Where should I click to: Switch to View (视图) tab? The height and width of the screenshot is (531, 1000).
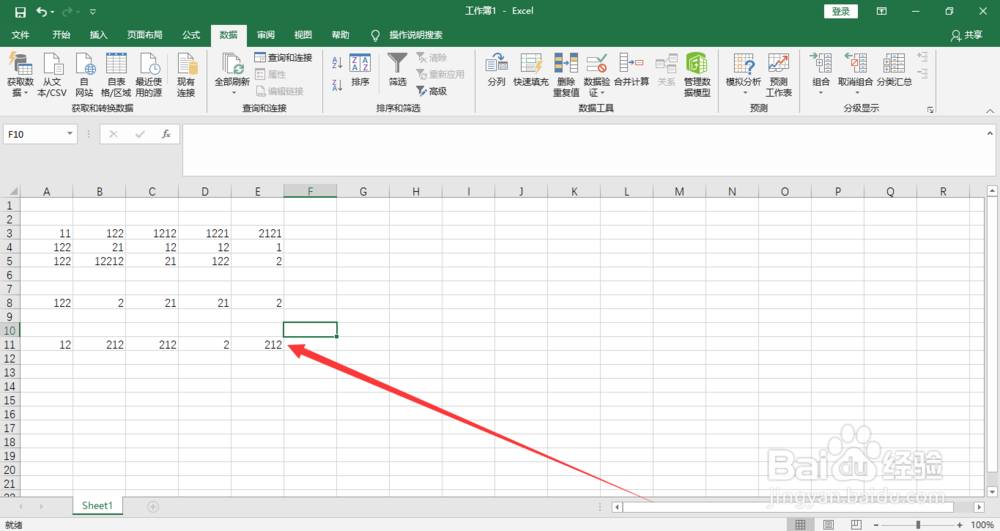[x=303, y=35]
